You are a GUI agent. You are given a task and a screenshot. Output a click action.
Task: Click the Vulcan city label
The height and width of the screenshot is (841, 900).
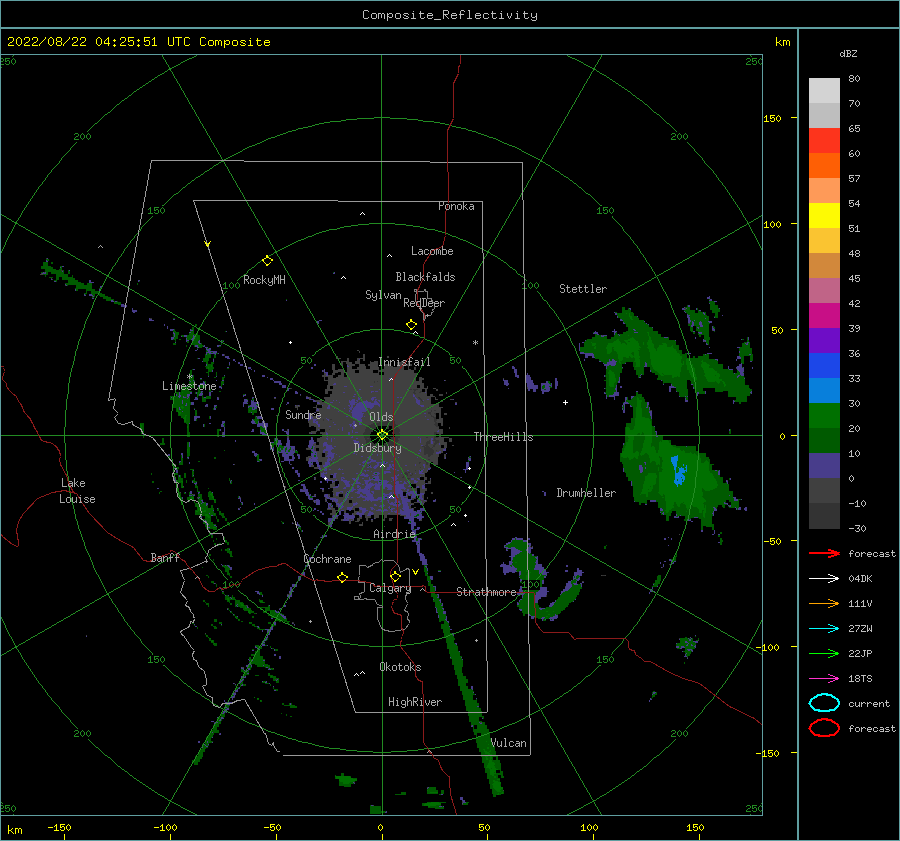click(509, 743)
